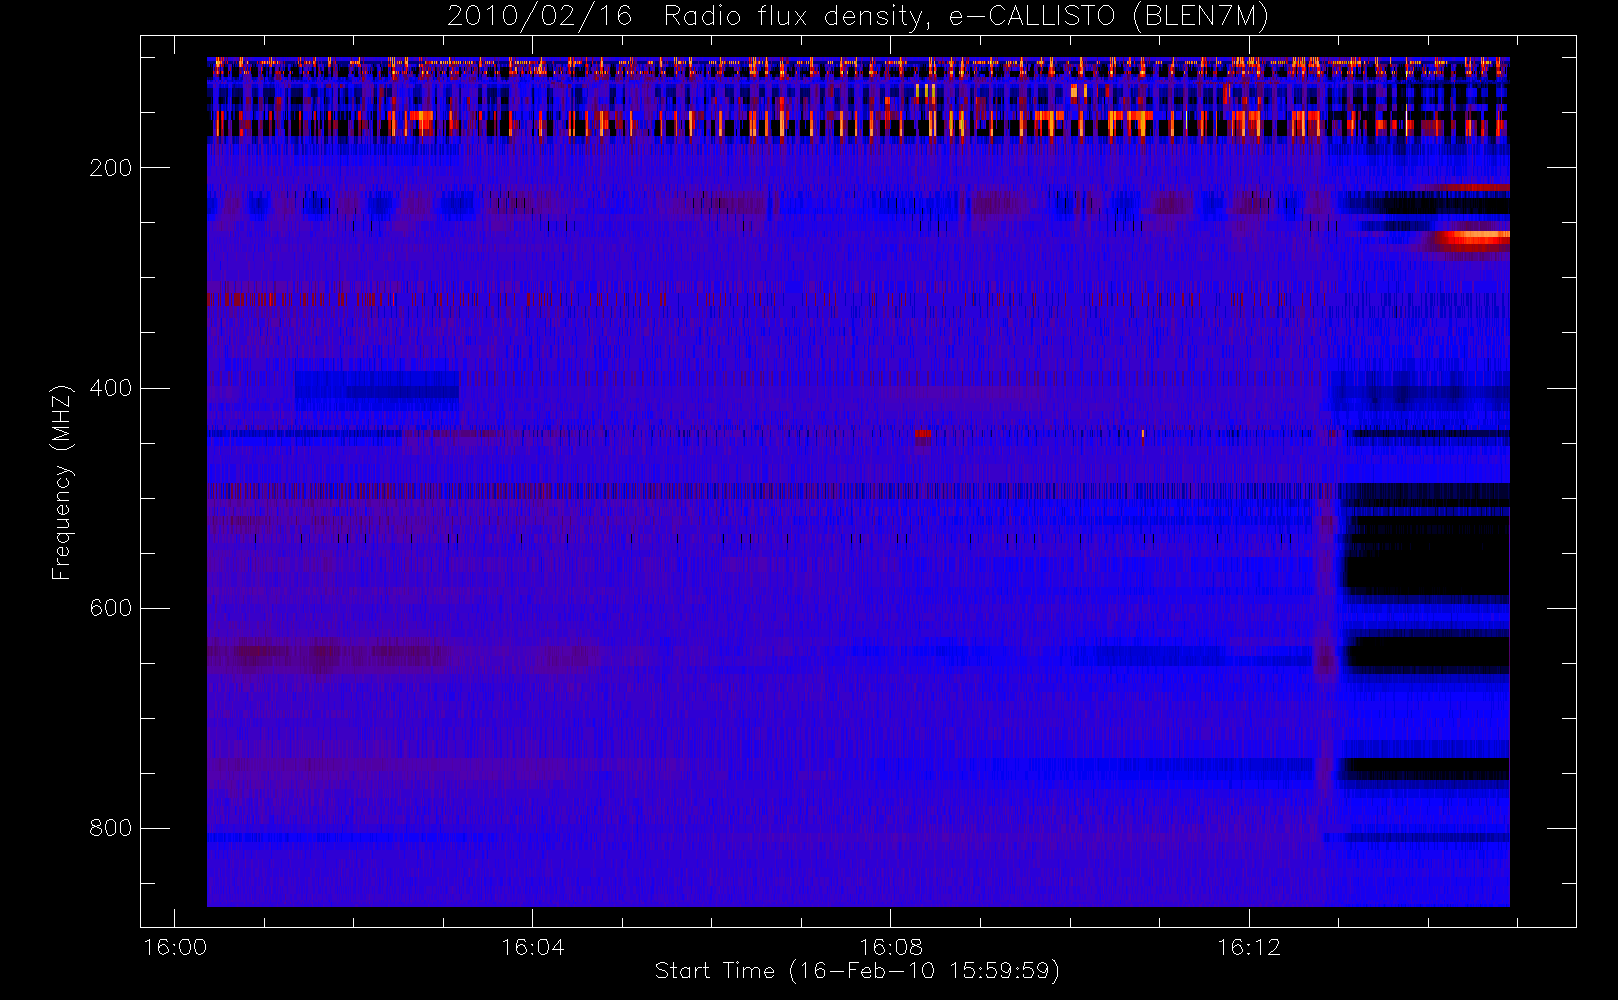Screen dimensions: 1618x1000
Task: Click the 800 frequency tick label
Action: pos(111,828)
